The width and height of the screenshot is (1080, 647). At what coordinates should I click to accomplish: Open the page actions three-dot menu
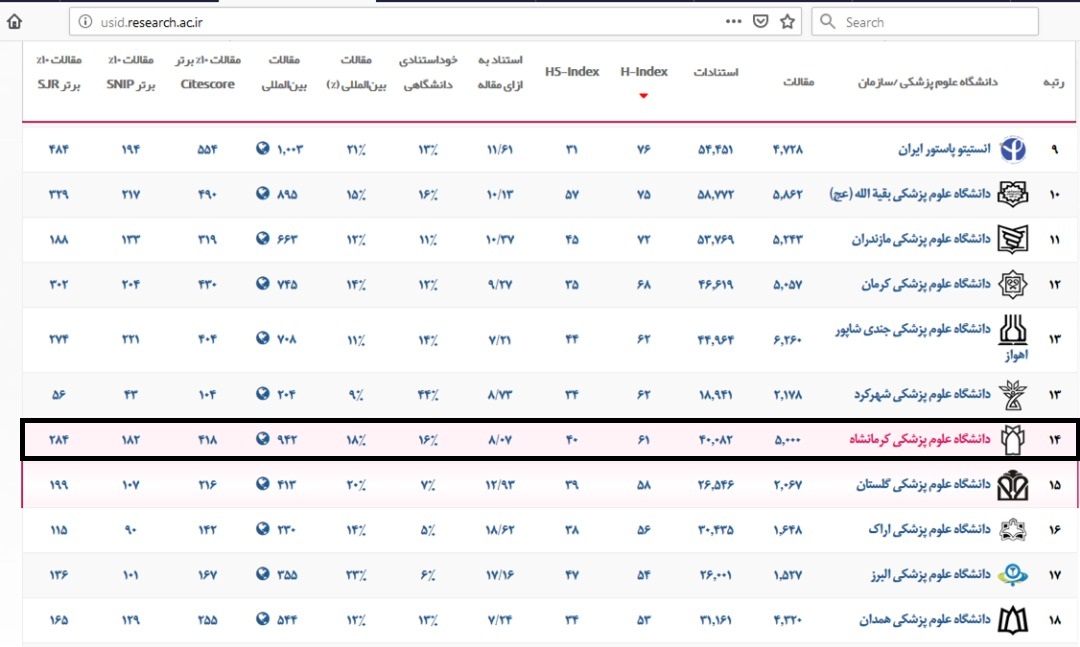tap(733, 21)
